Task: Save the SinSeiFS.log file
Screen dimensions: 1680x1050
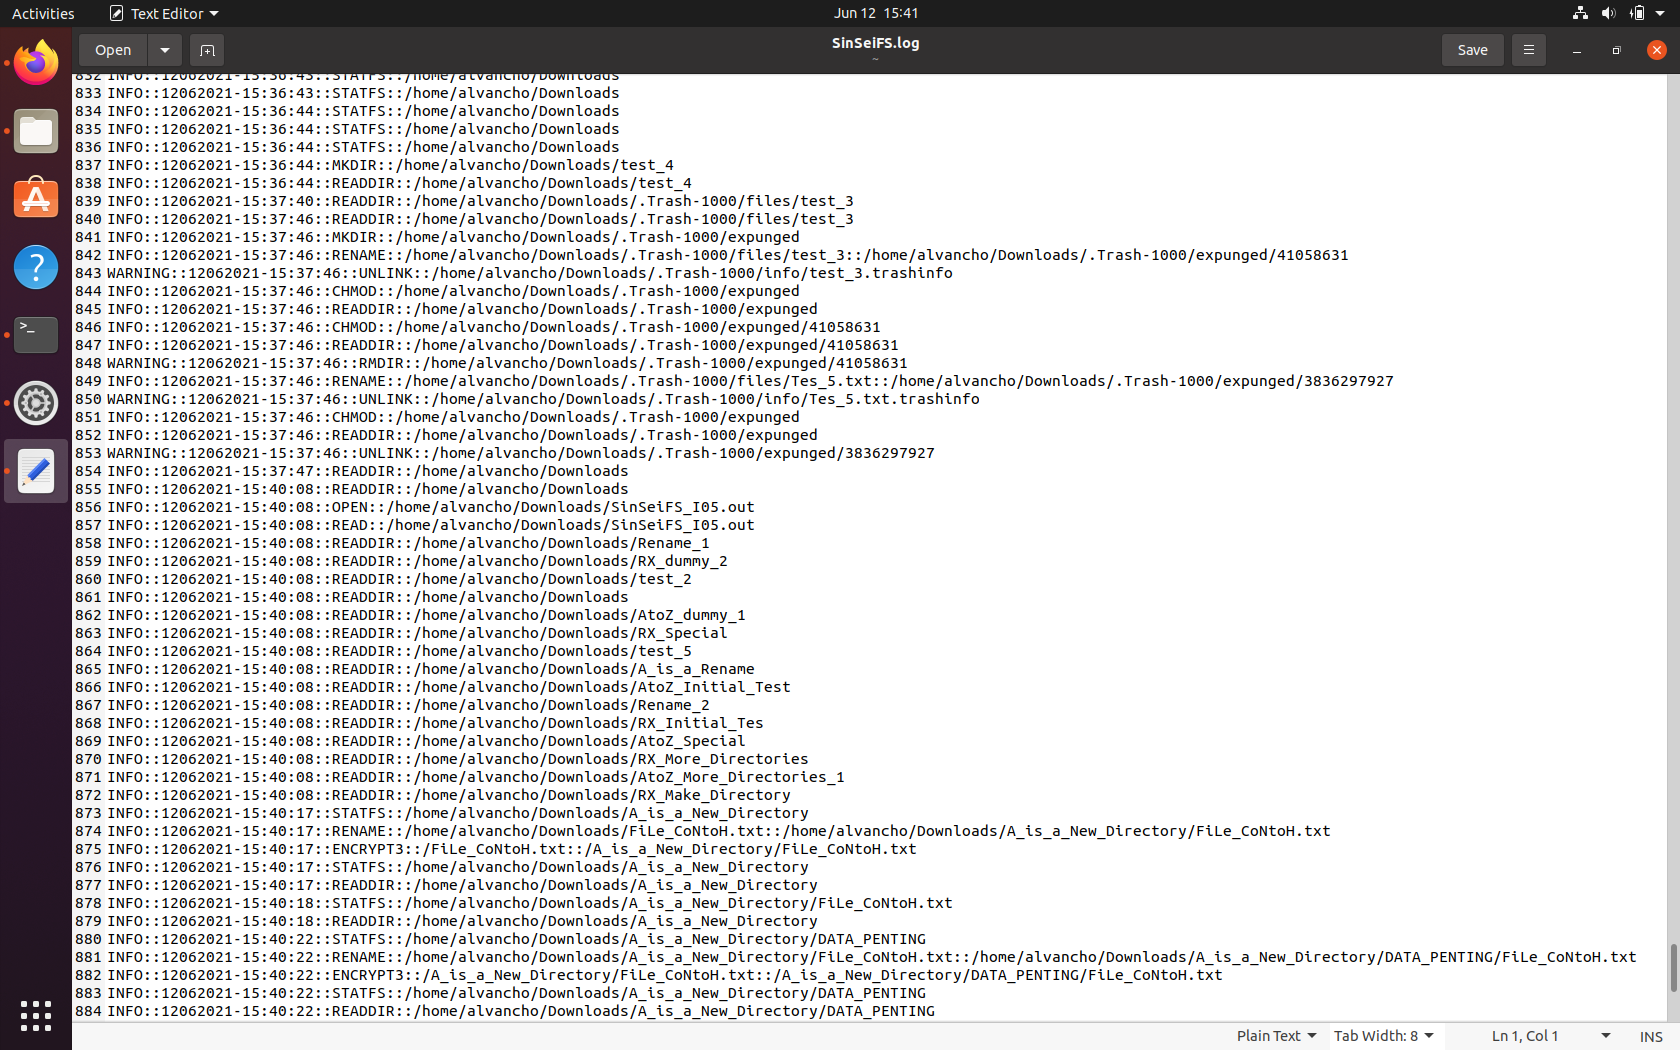Action: [x=1472, y=49]
